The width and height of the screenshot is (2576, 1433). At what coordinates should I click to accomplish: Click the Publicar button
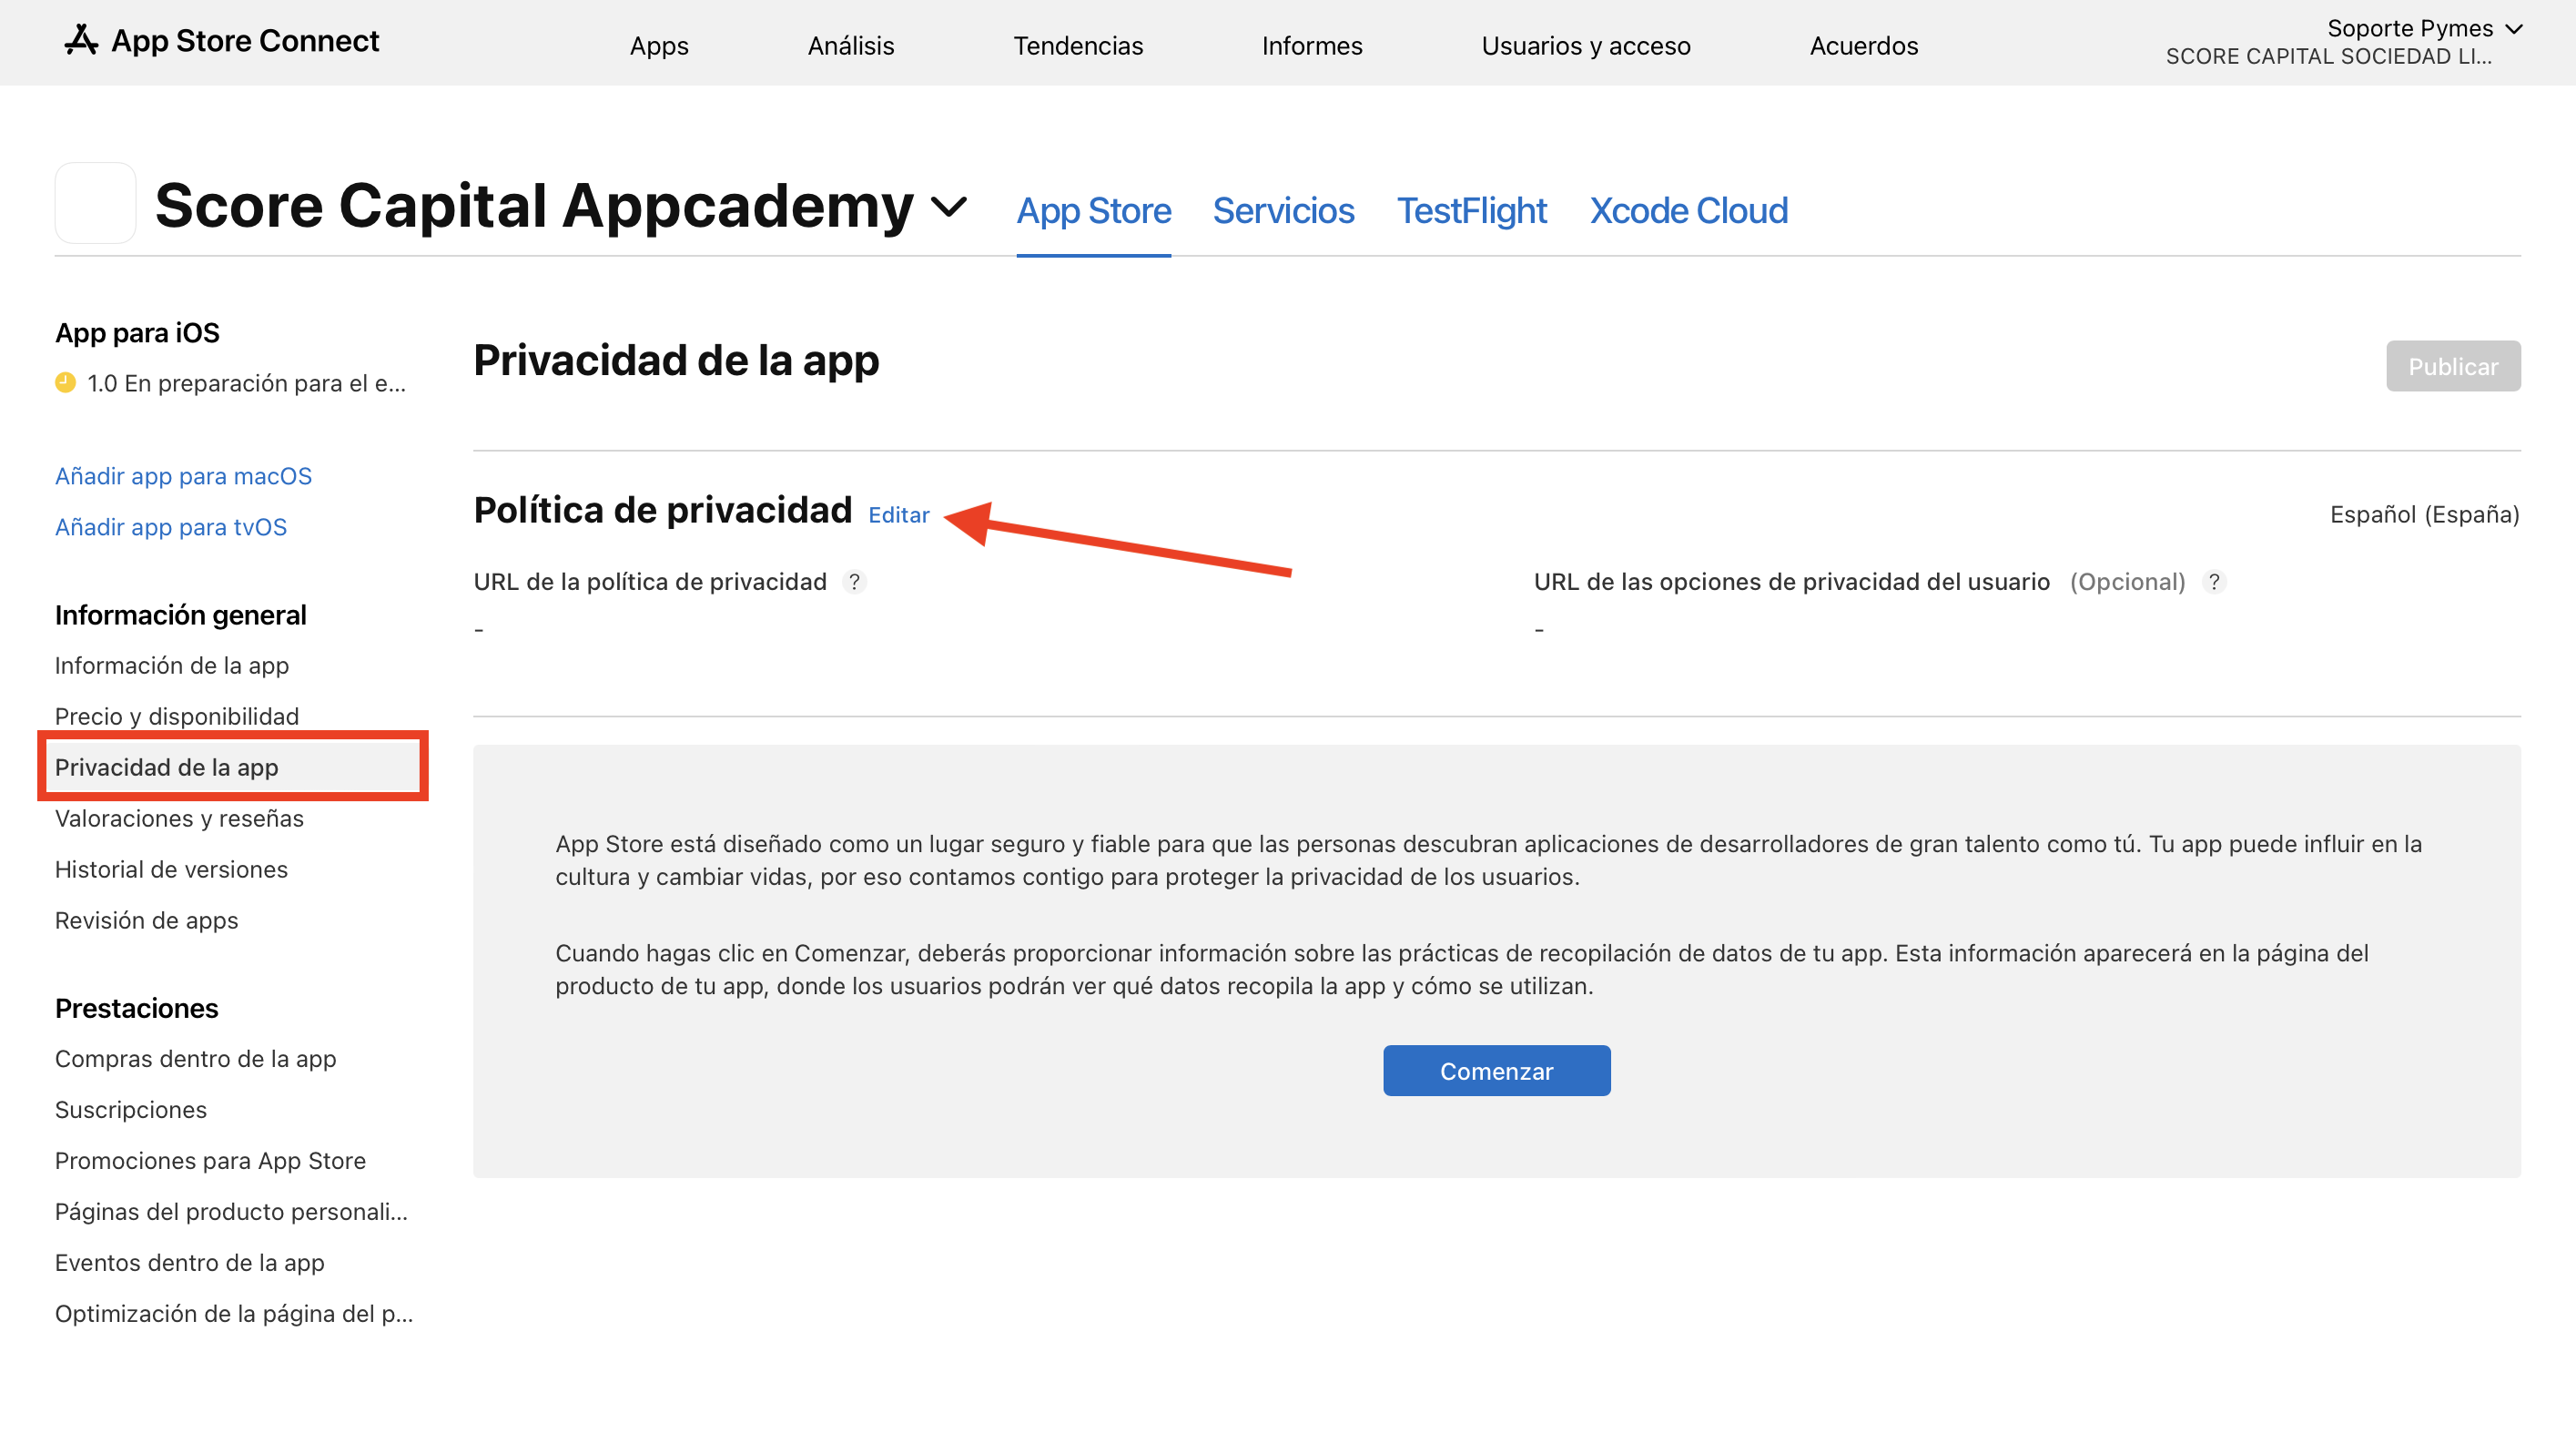click(2452, 367)
